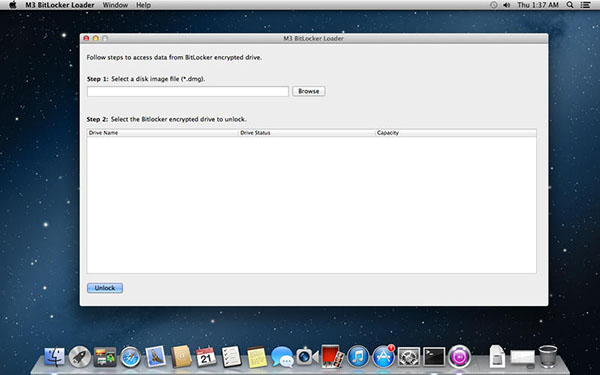Open Terminal icon in dock

tap(434, 357)
